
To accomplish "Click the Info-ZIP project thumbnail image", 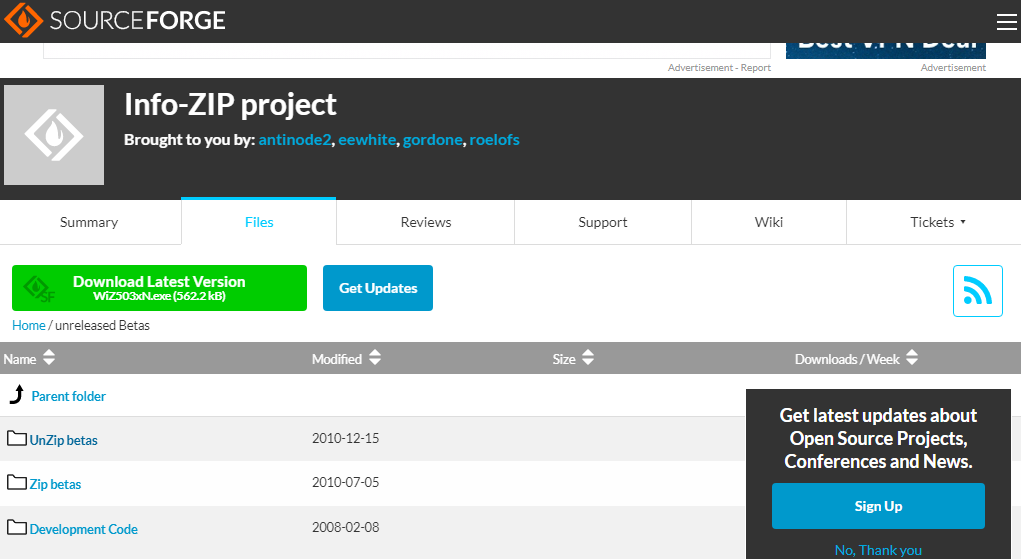I will [54, 135].
